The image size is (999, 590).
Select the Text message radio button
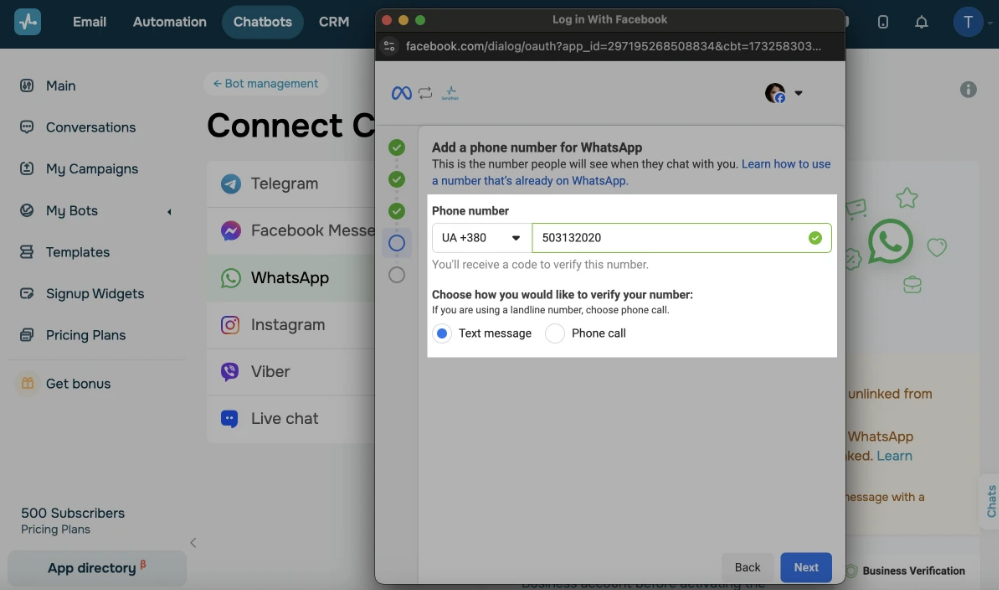click(x=442, y=333)
